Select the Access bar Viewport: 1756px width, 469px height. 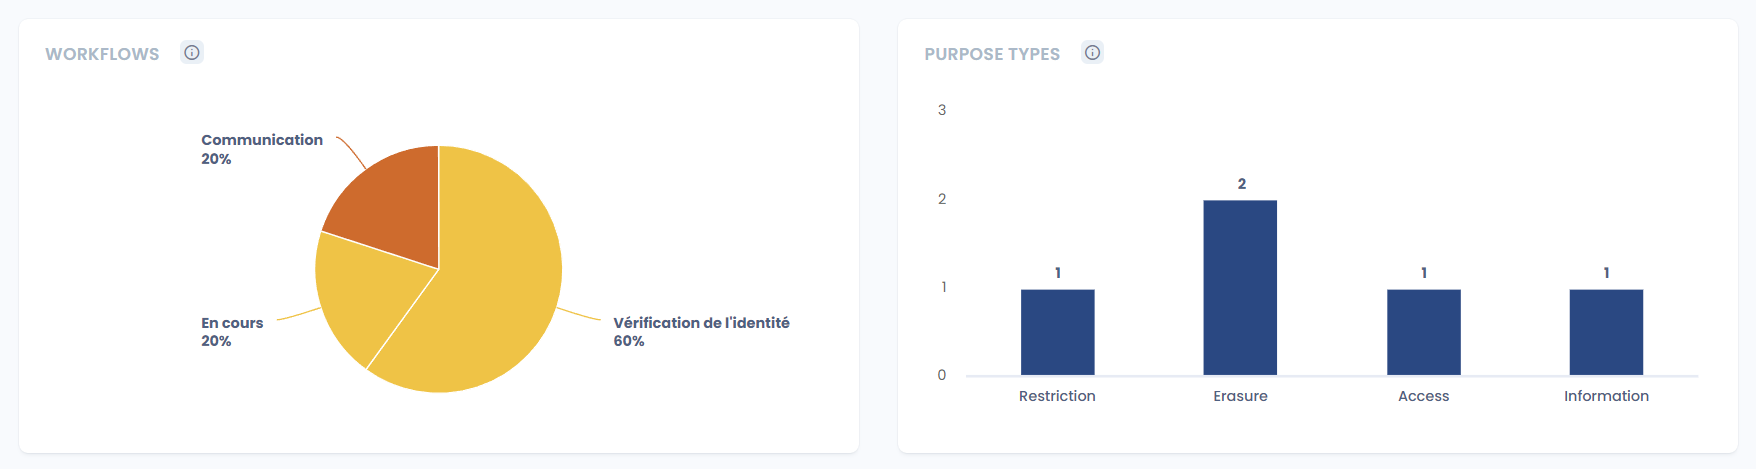tap(1423, 332)
